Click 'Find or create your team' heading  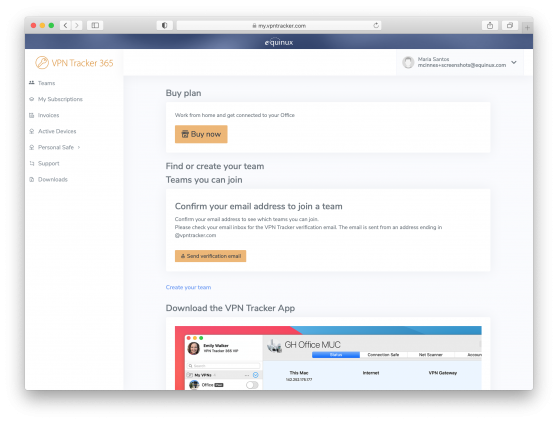[215, 166]
